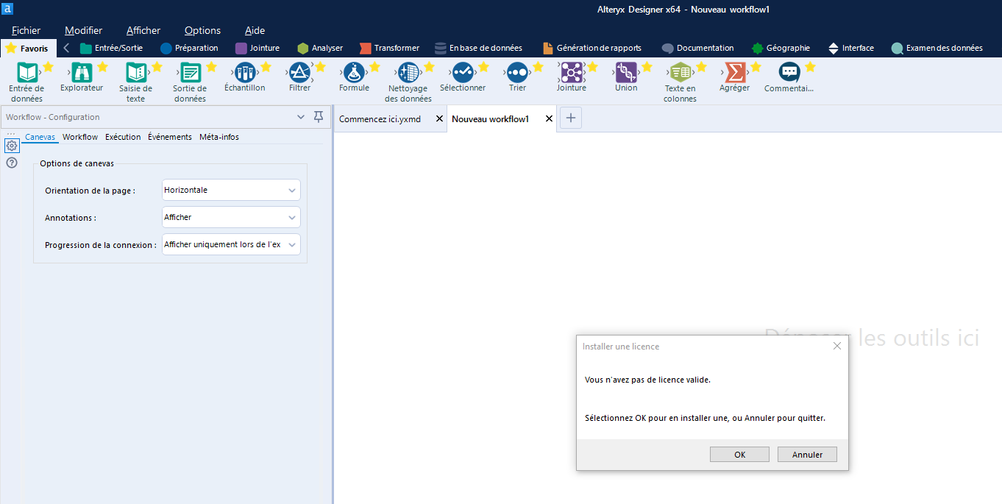Add a new workflow tab
Image resolution: width=1002 pixels, height=504 pixels.
point(571,118)
